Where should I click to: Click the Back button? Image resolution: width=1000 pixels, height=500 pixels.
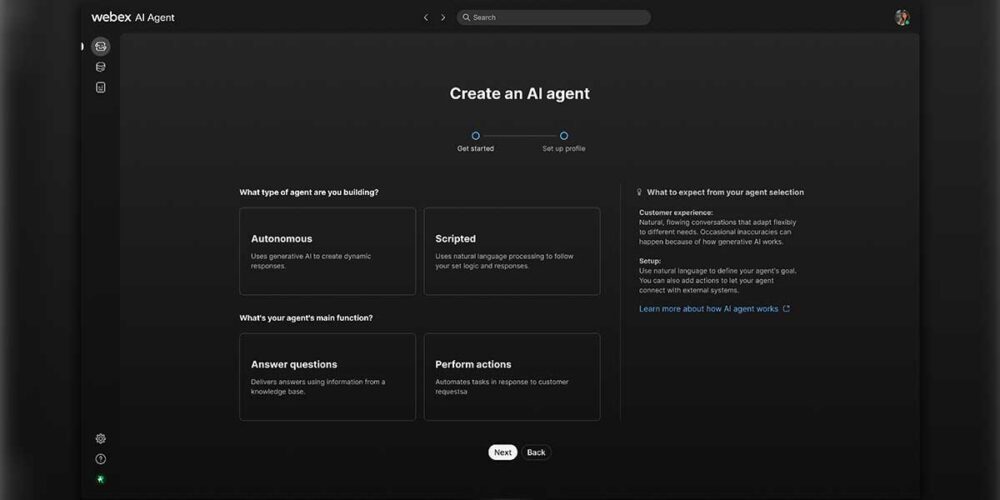[x=536, y=452]
